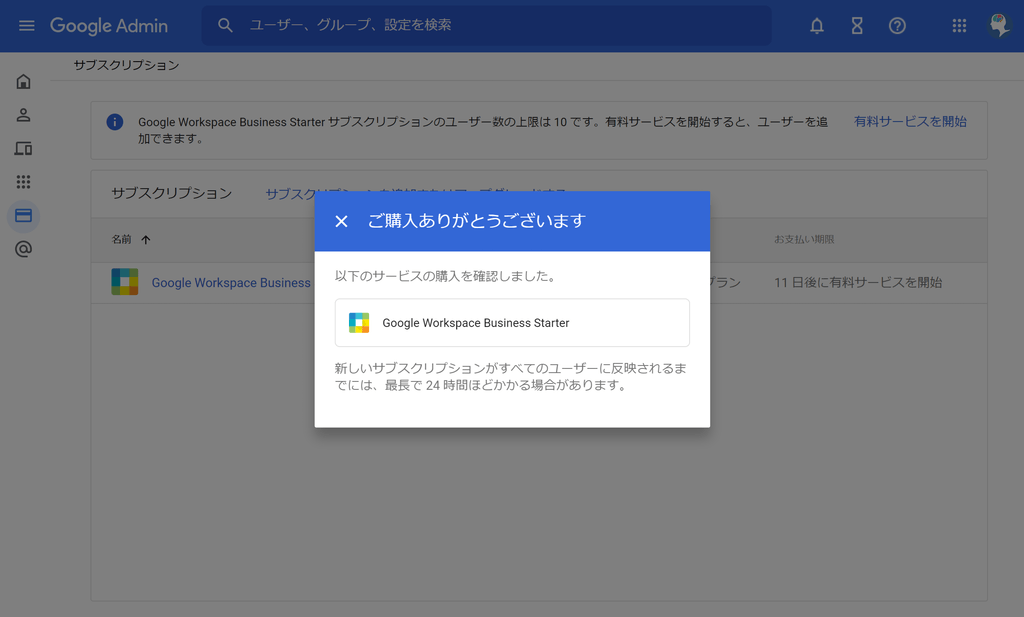1024x617 pixels.
Task: Click the サブスクリプション table heading
Action: pyautogui.click(x=172, y=193)
